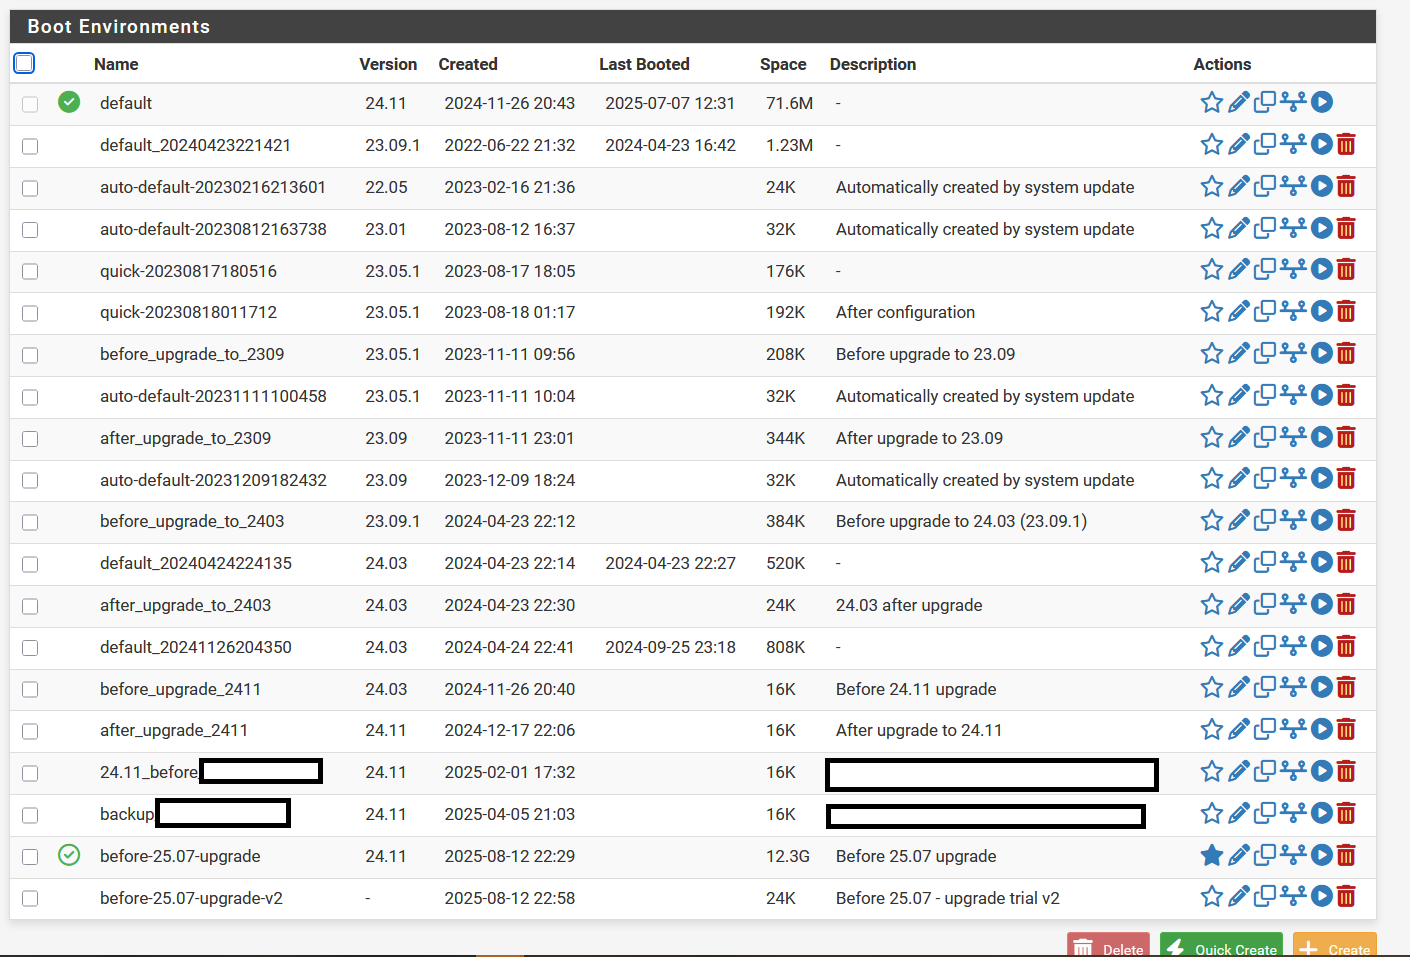
Task: Click the orange Create button
Action: (x=1335, y=946)
